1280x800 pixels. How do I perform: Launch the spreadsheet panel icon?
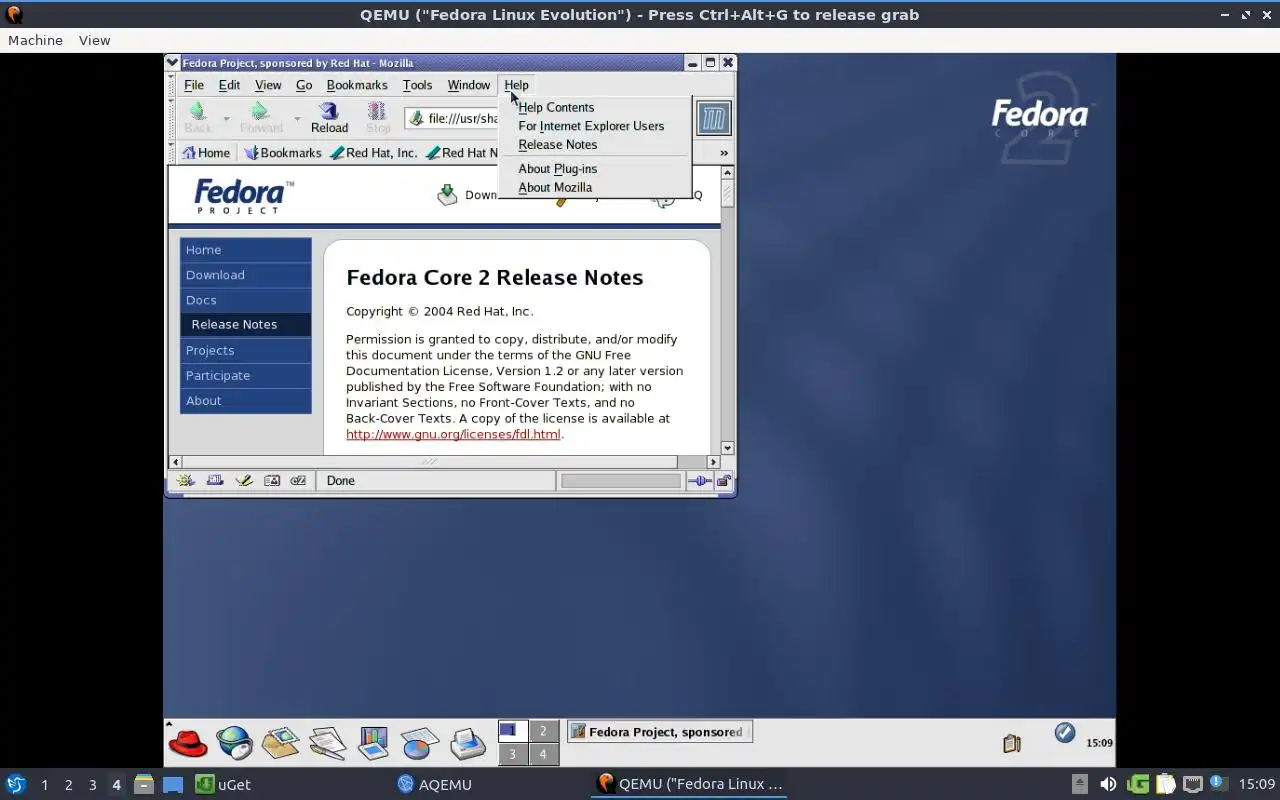point(420,743)
